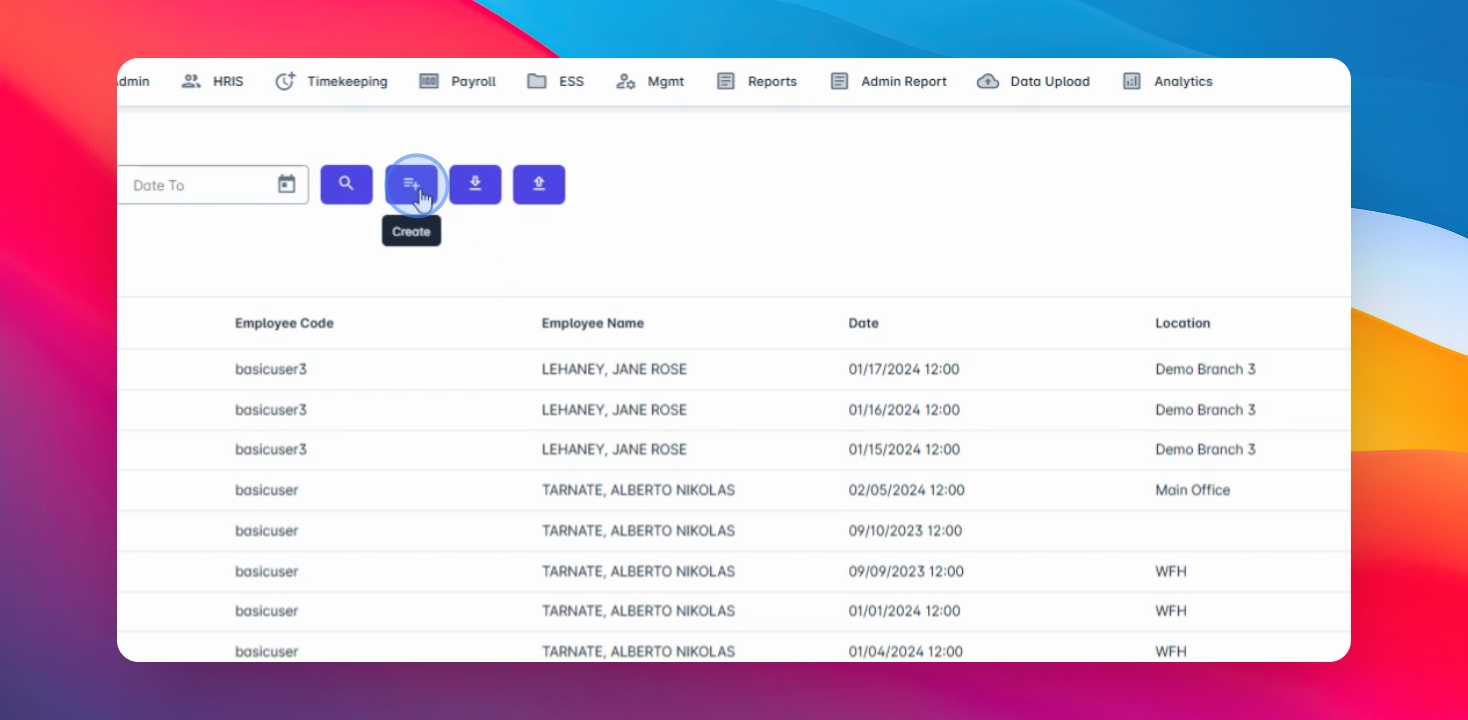Click TARNATE, ALBERTO NIKOLAS in the 09/09/2023 row
This screenshot has height=720, width=1468.
pos(638,572)
